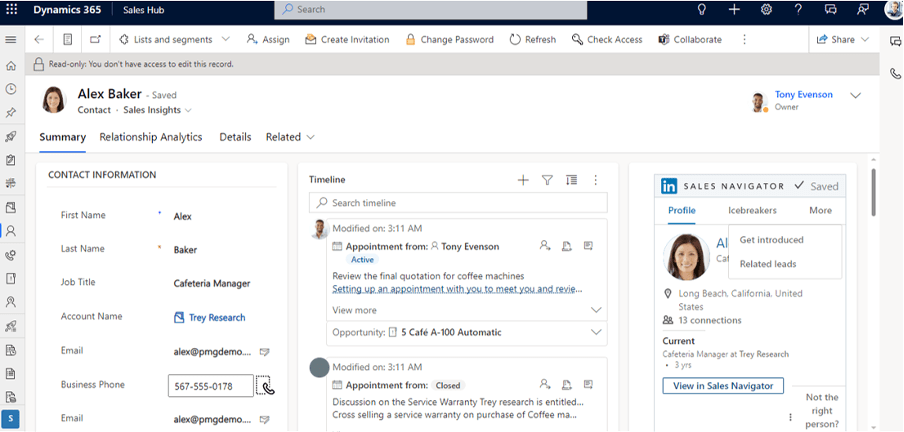The image size is (904, 432).
Task: Click the lightbulb assistant icon in top bar
Action: (702, 9)
